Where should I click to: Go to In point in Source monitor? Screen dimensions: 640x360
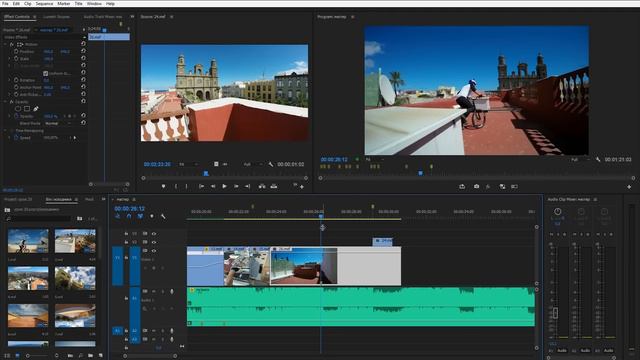201,186
